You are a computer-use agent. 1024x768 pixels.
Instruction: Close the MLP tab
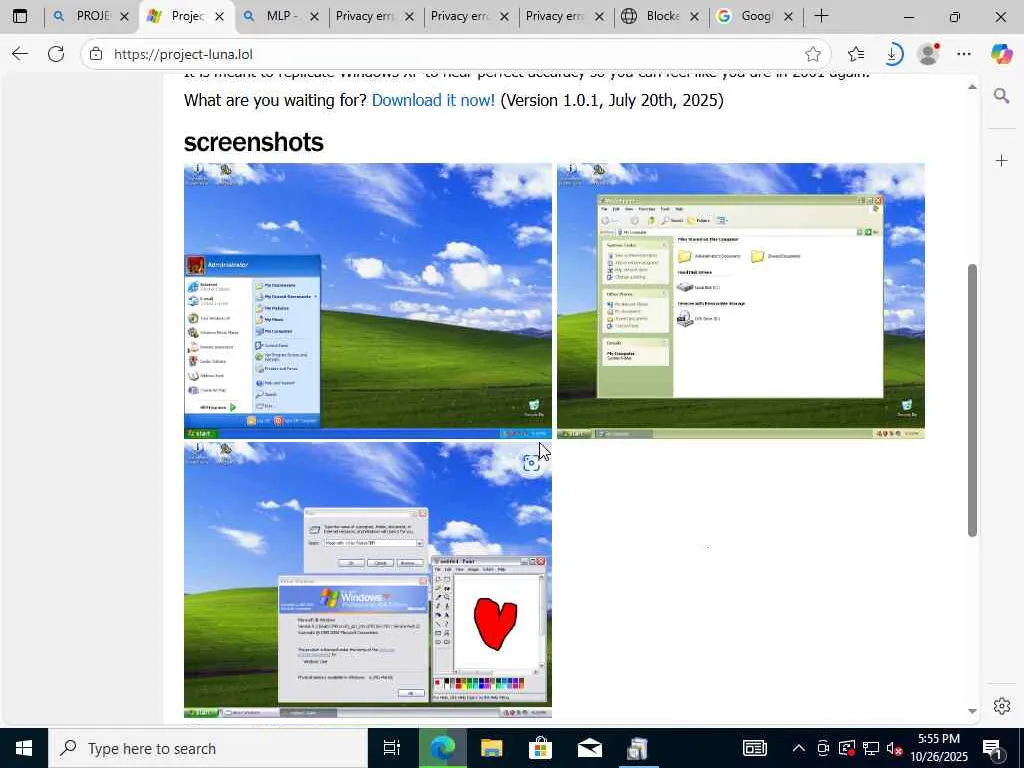314,17
